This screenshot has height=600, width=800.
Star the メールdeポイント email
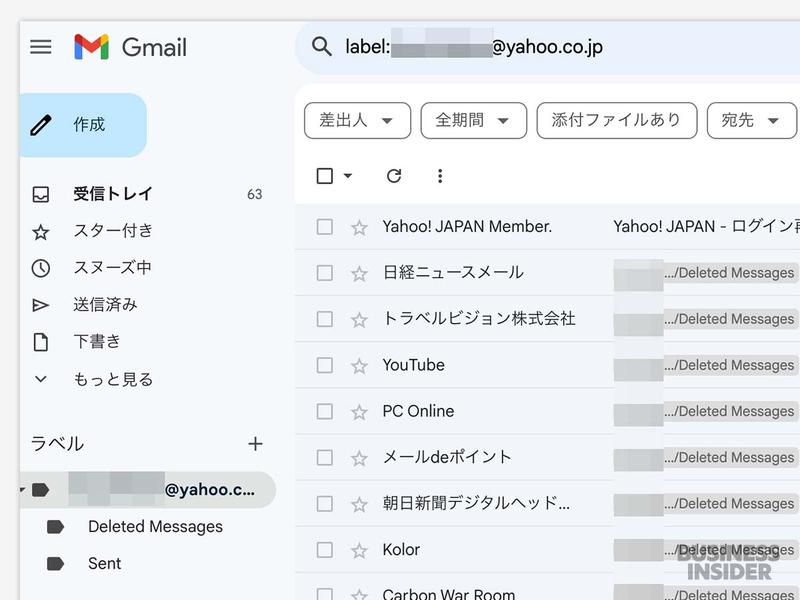click(x=359, y=458)
